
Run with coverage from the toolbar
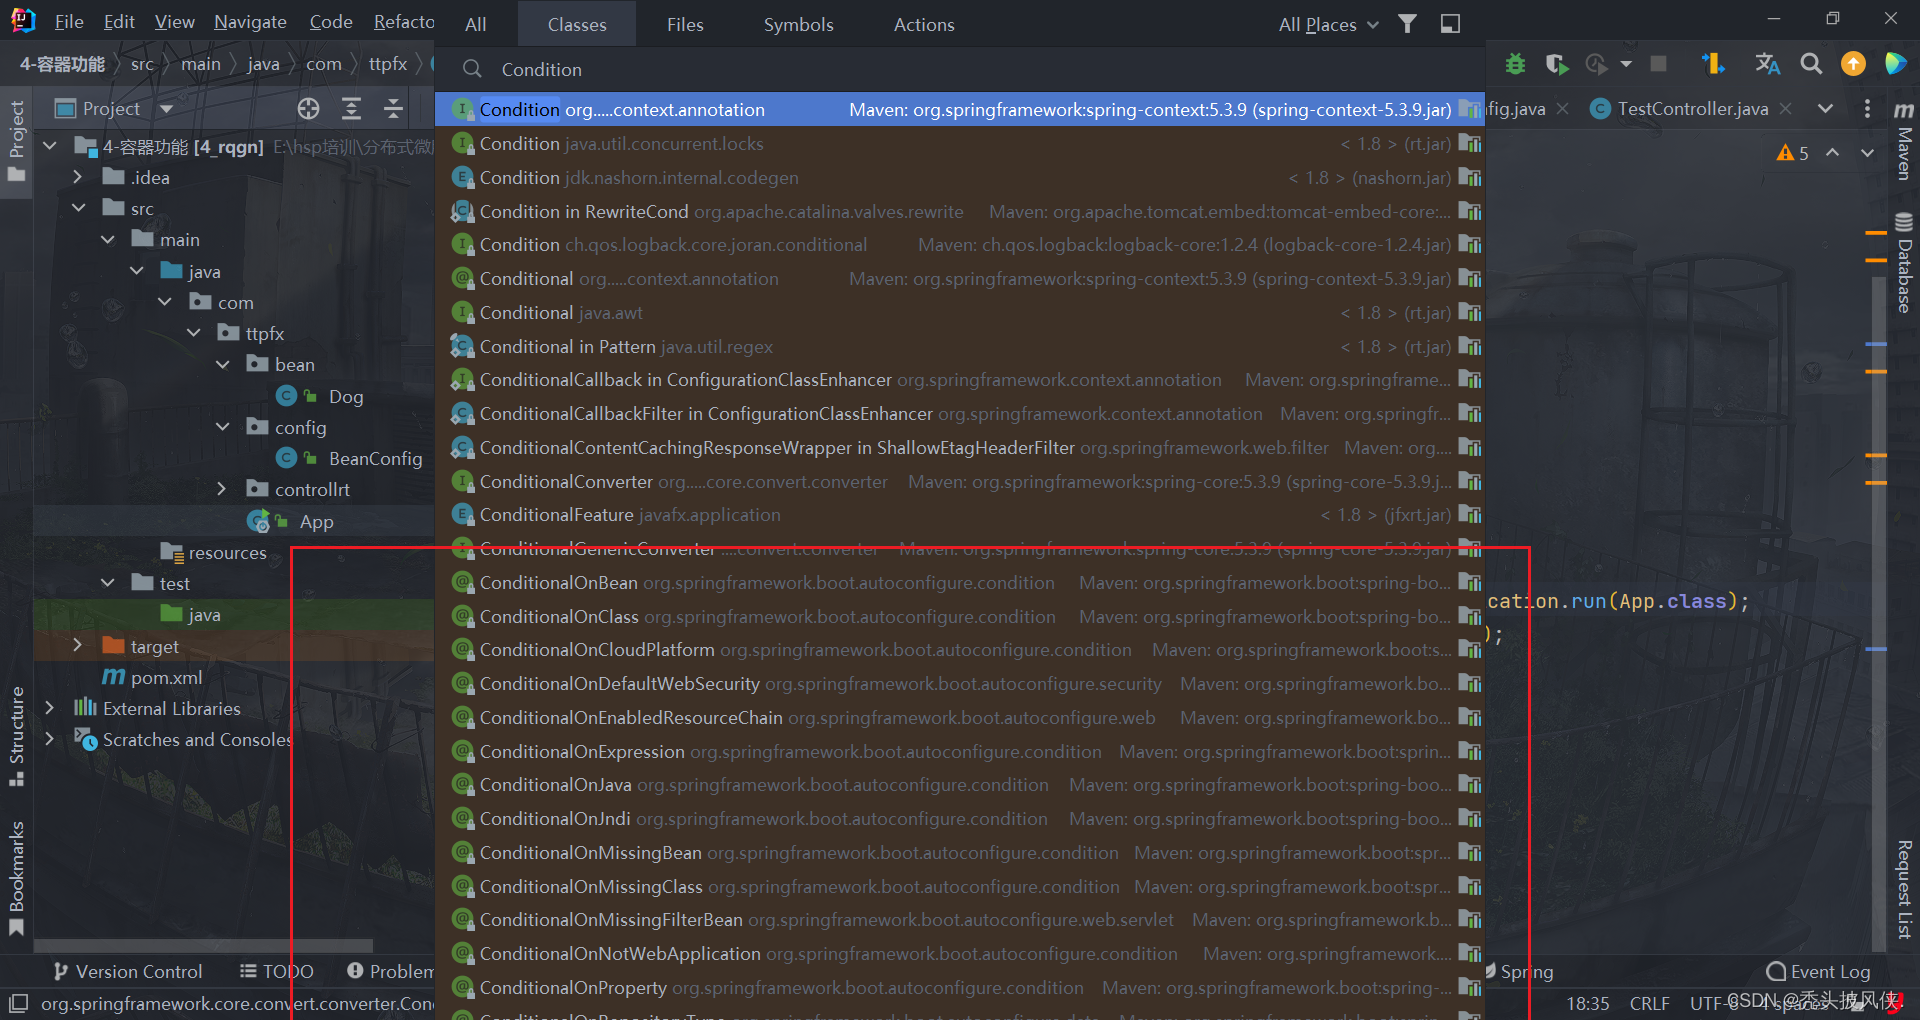point(1556,64)
